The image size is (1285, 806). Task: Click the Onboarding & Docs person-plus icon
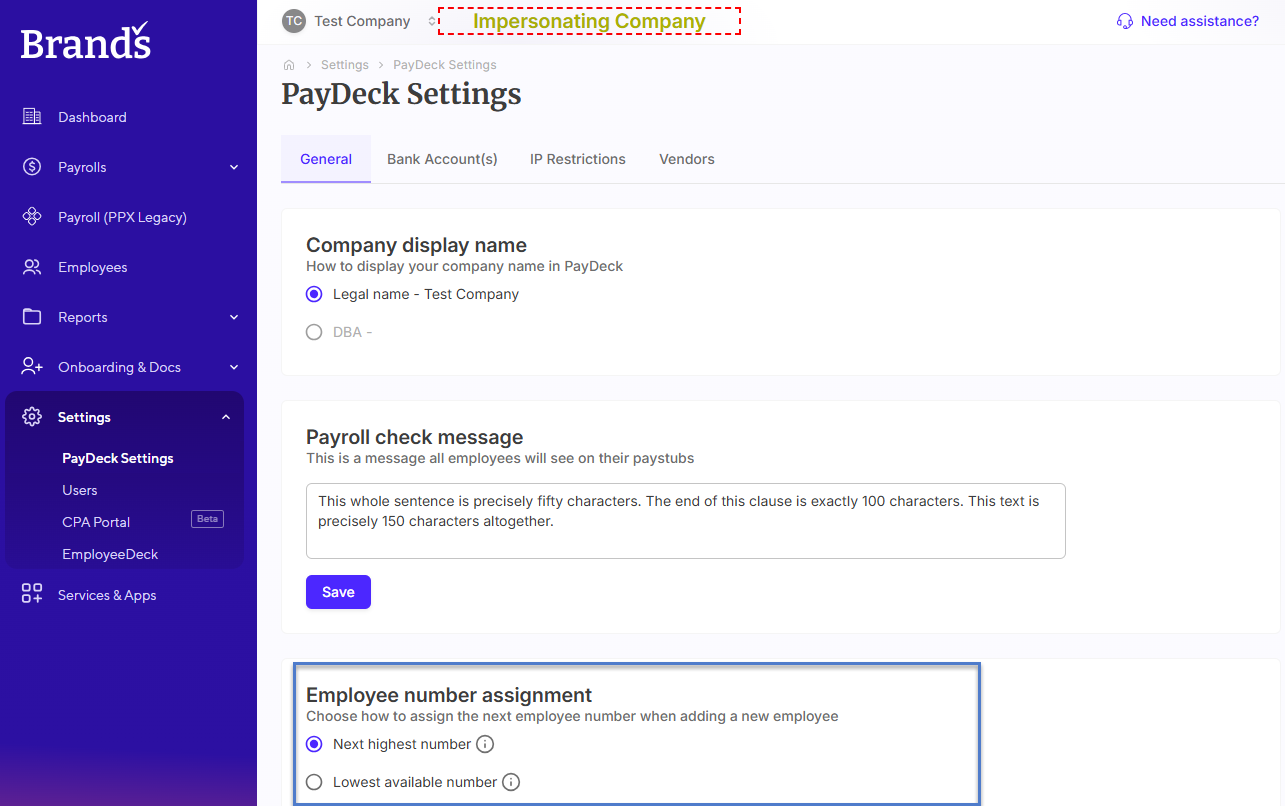tap(32, 367)
